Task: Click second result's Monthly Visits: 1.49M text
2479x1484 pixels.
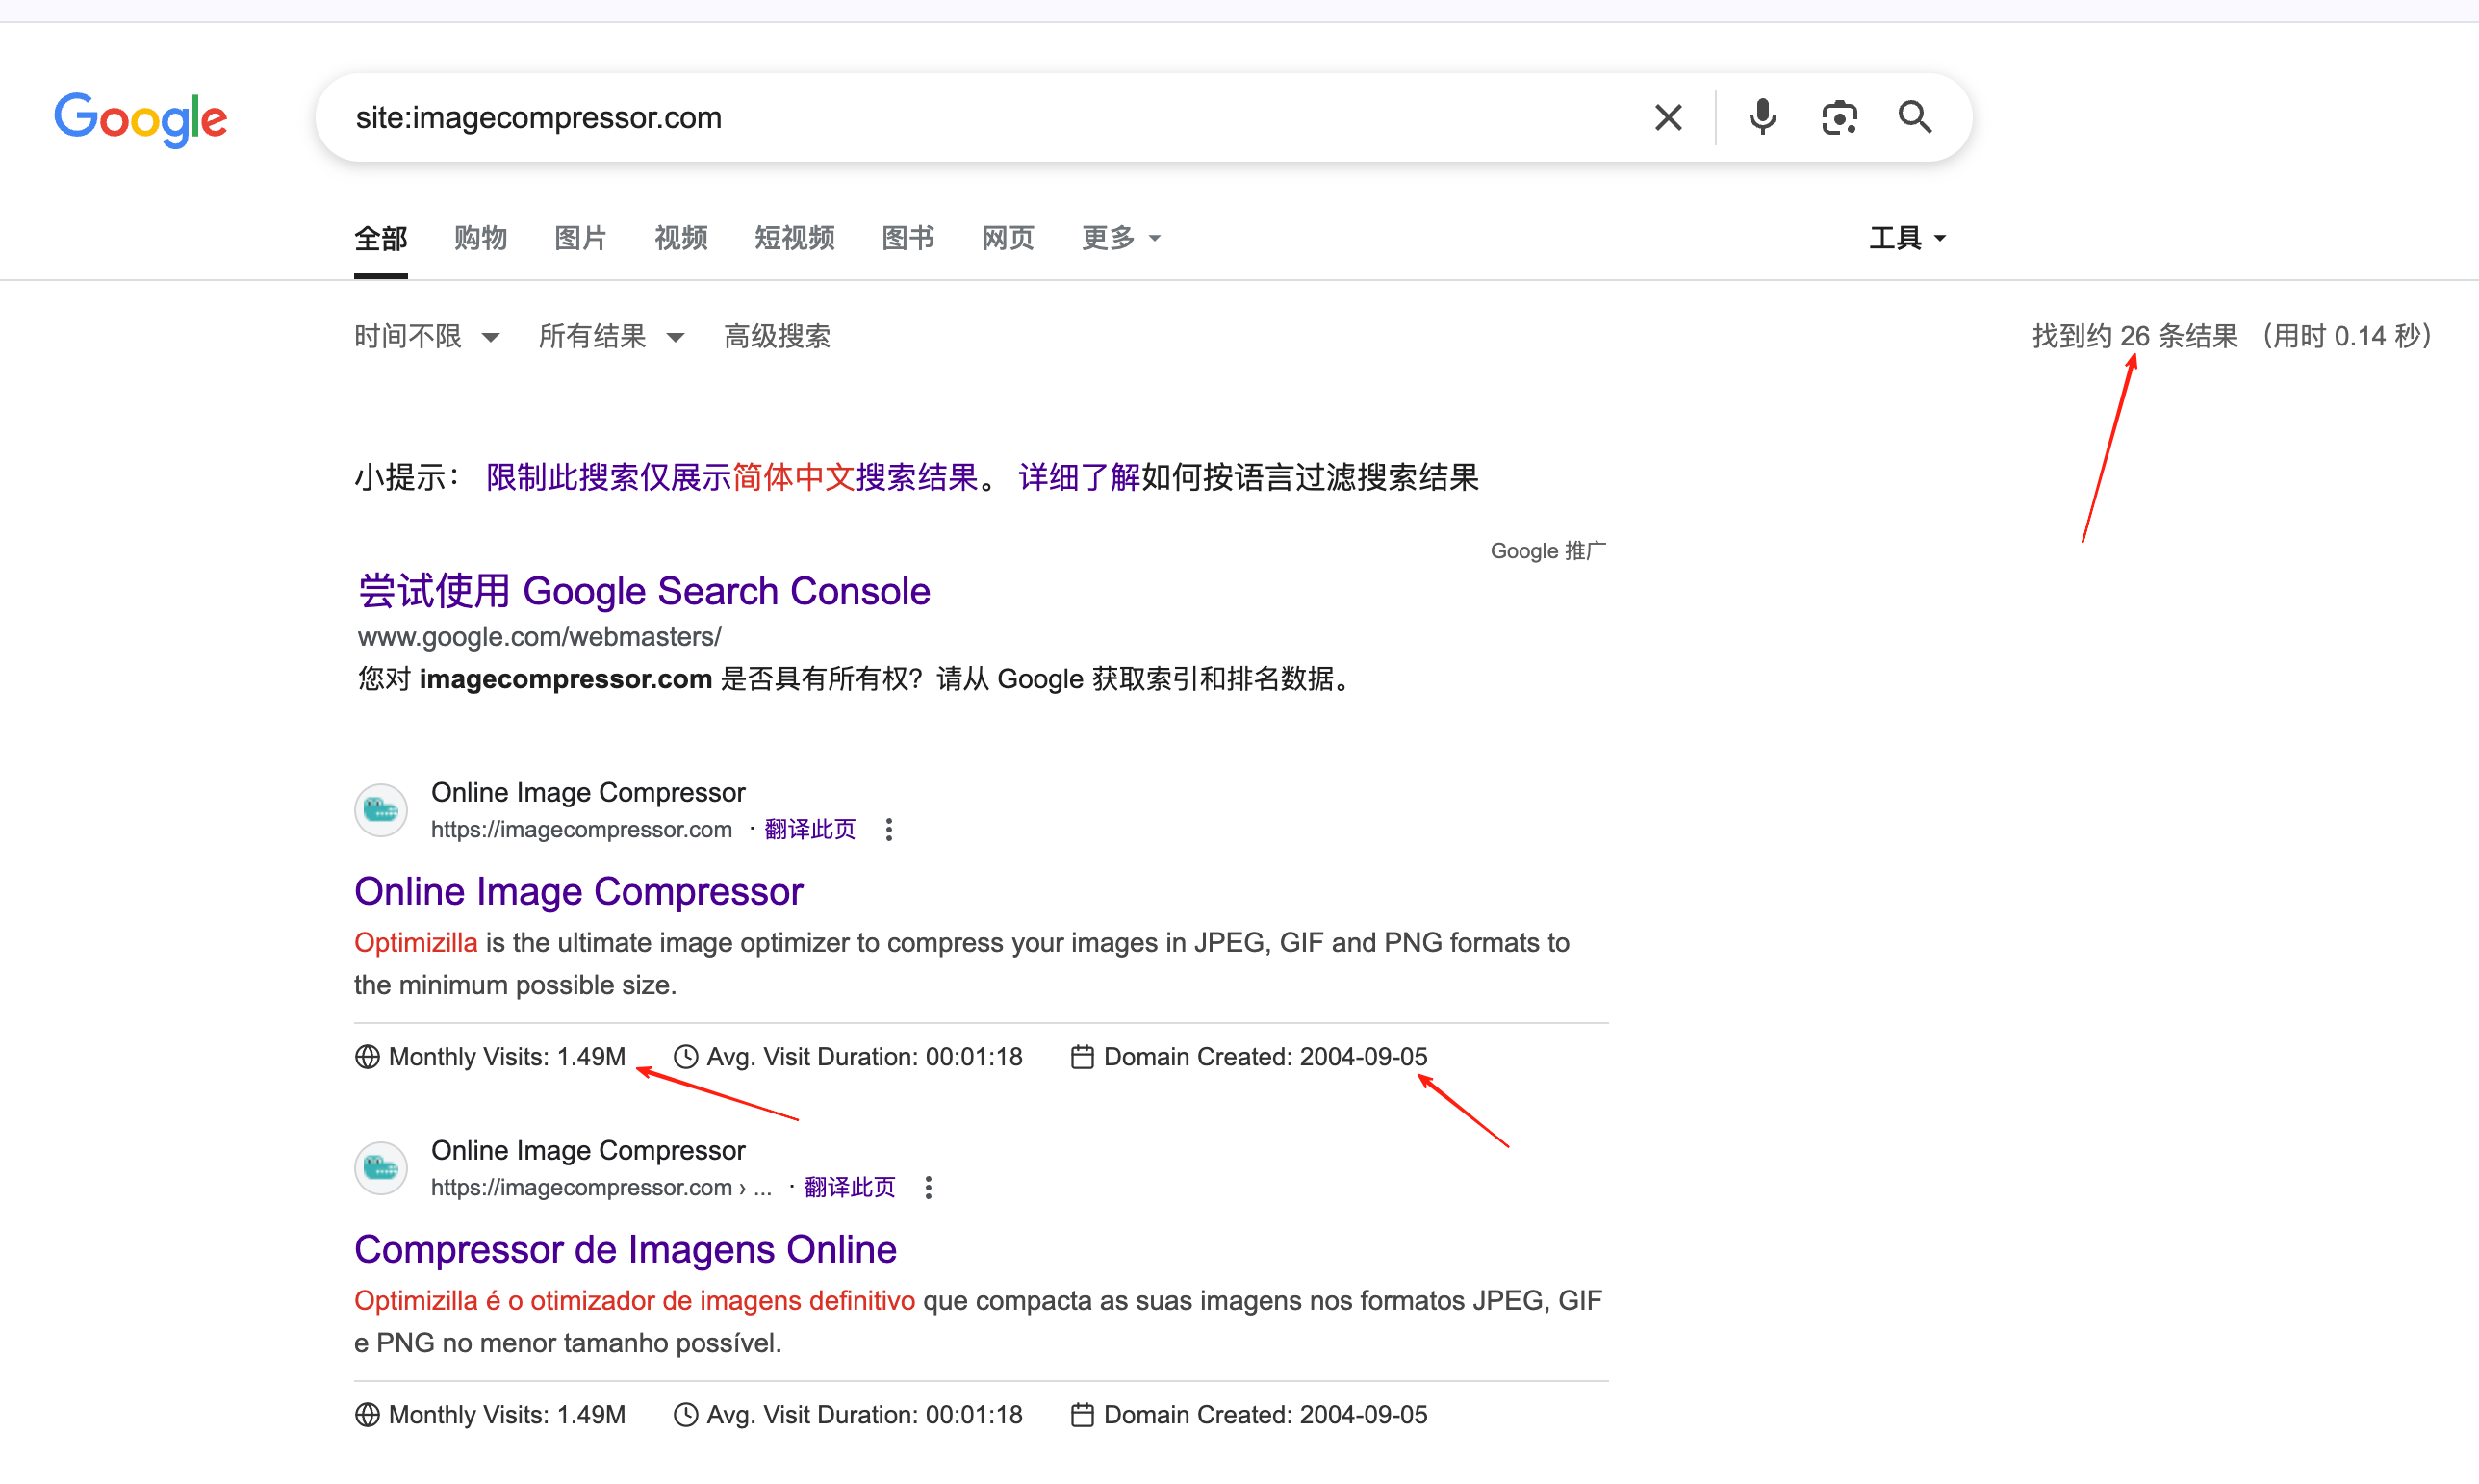Action: point(507,1415)
